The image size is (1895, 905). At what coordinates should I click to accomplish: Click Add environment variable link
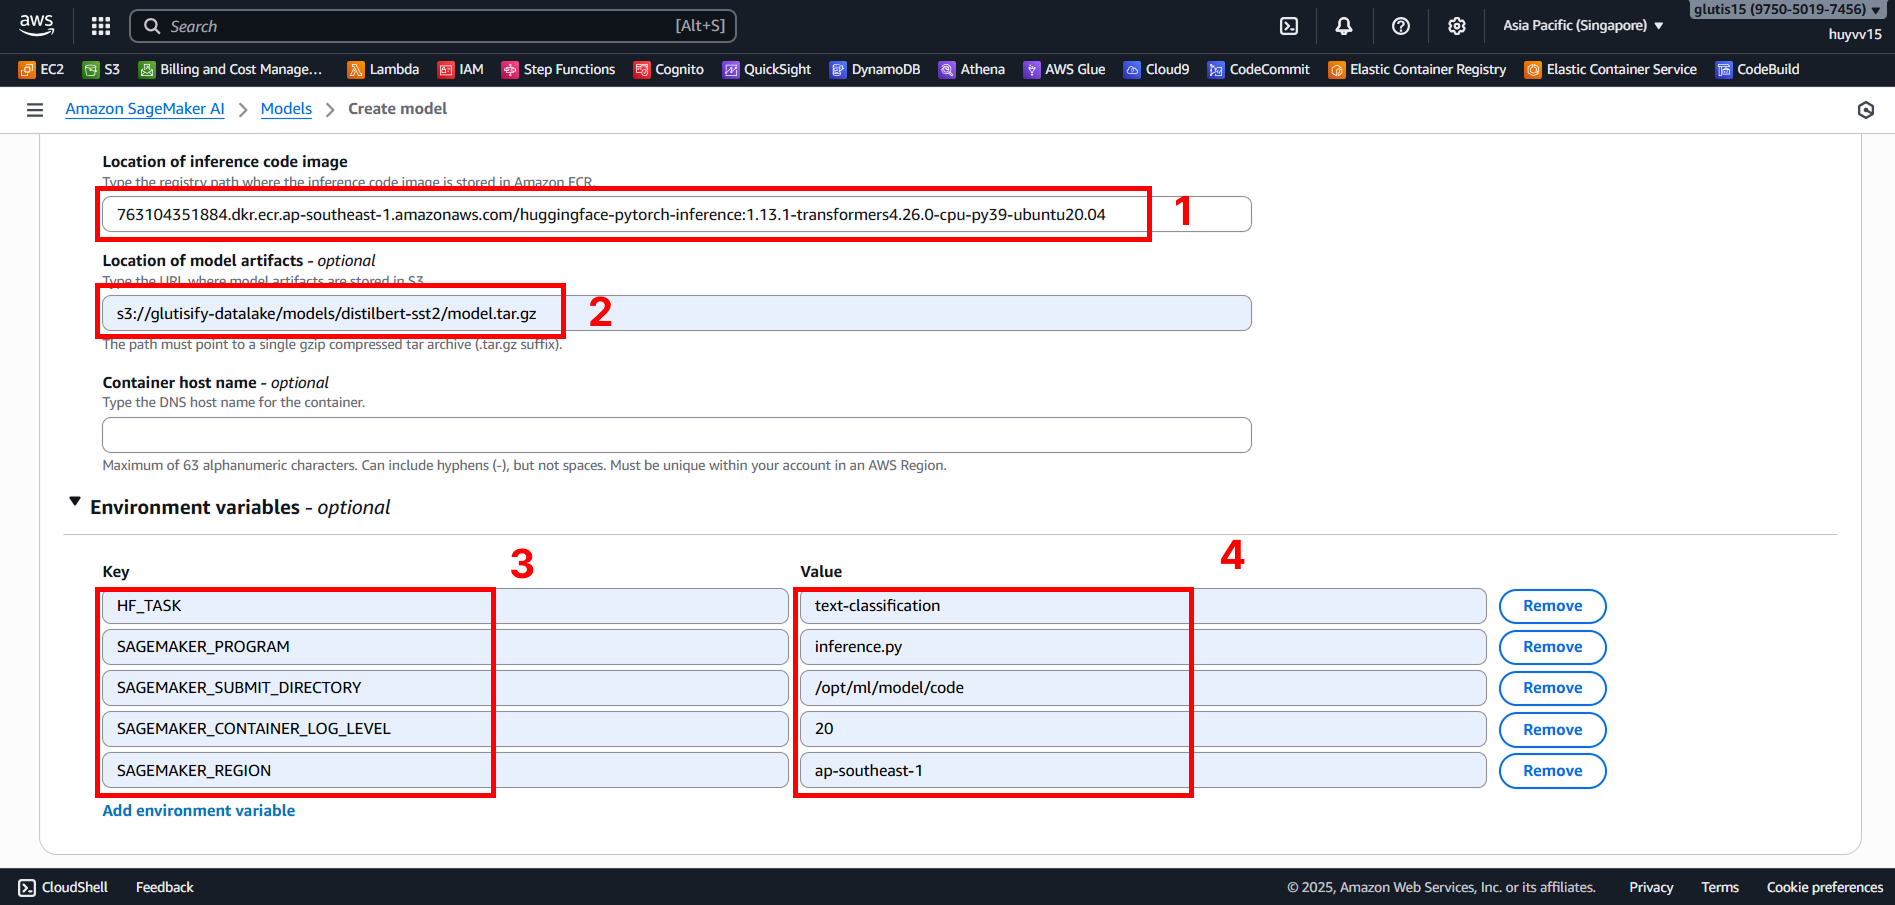click(x=199, y=811)
